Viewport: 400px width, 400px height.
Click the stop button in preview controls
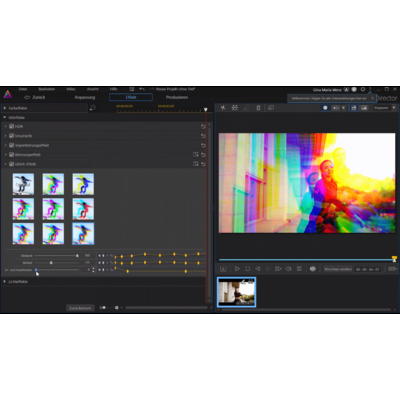pos(247,269)
